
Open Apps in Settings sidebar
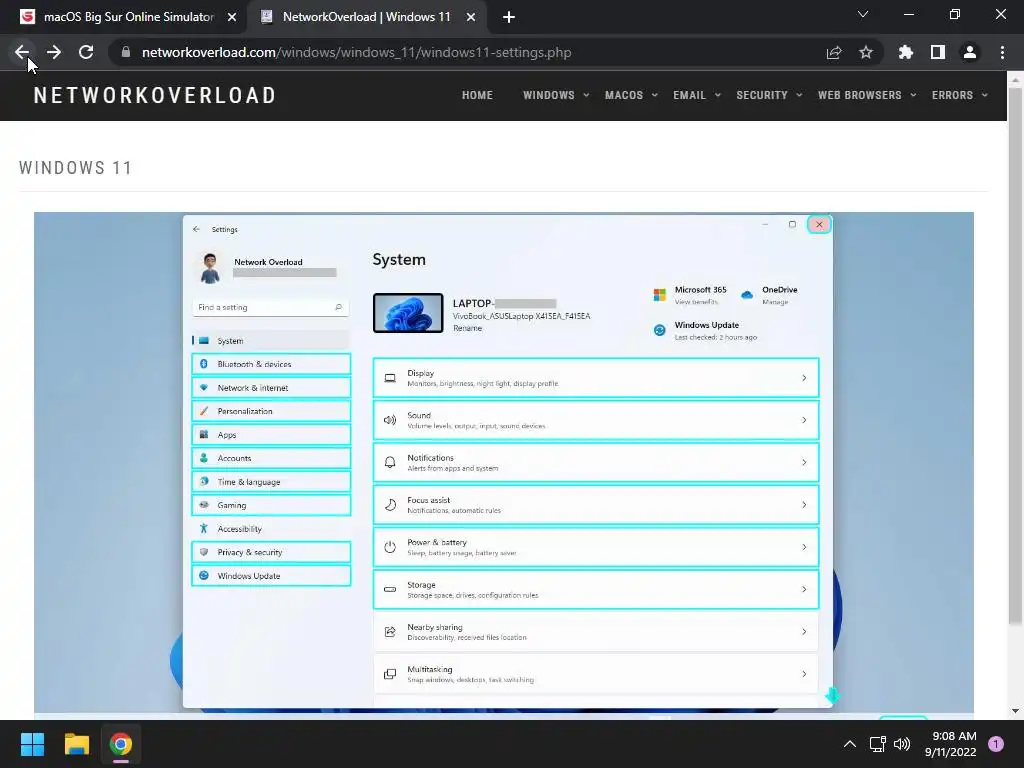[x=271, y=434]
